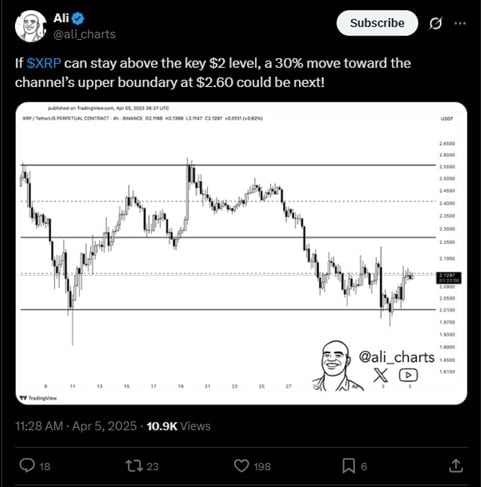Open the @ali_charts handle link

pos(84,34)
